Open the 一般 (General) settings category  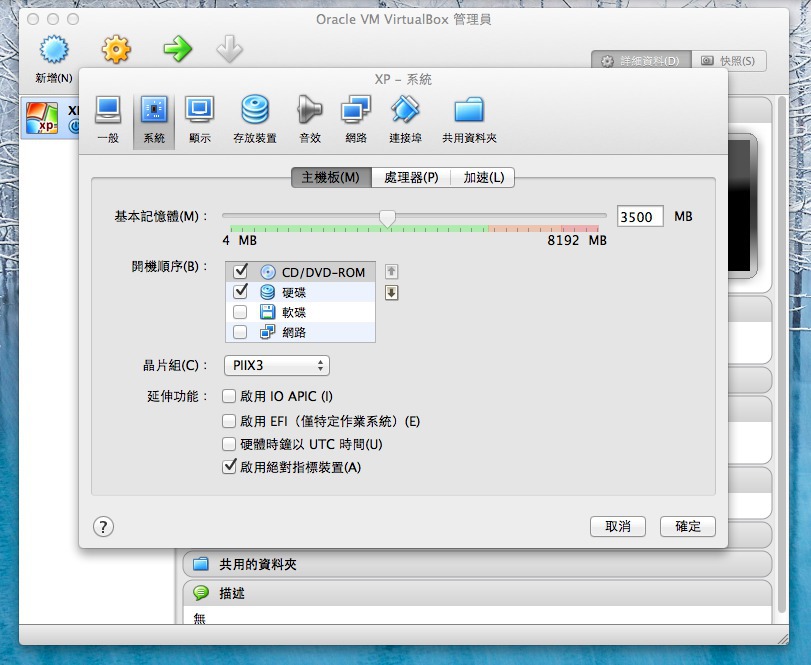click(108, 120)
